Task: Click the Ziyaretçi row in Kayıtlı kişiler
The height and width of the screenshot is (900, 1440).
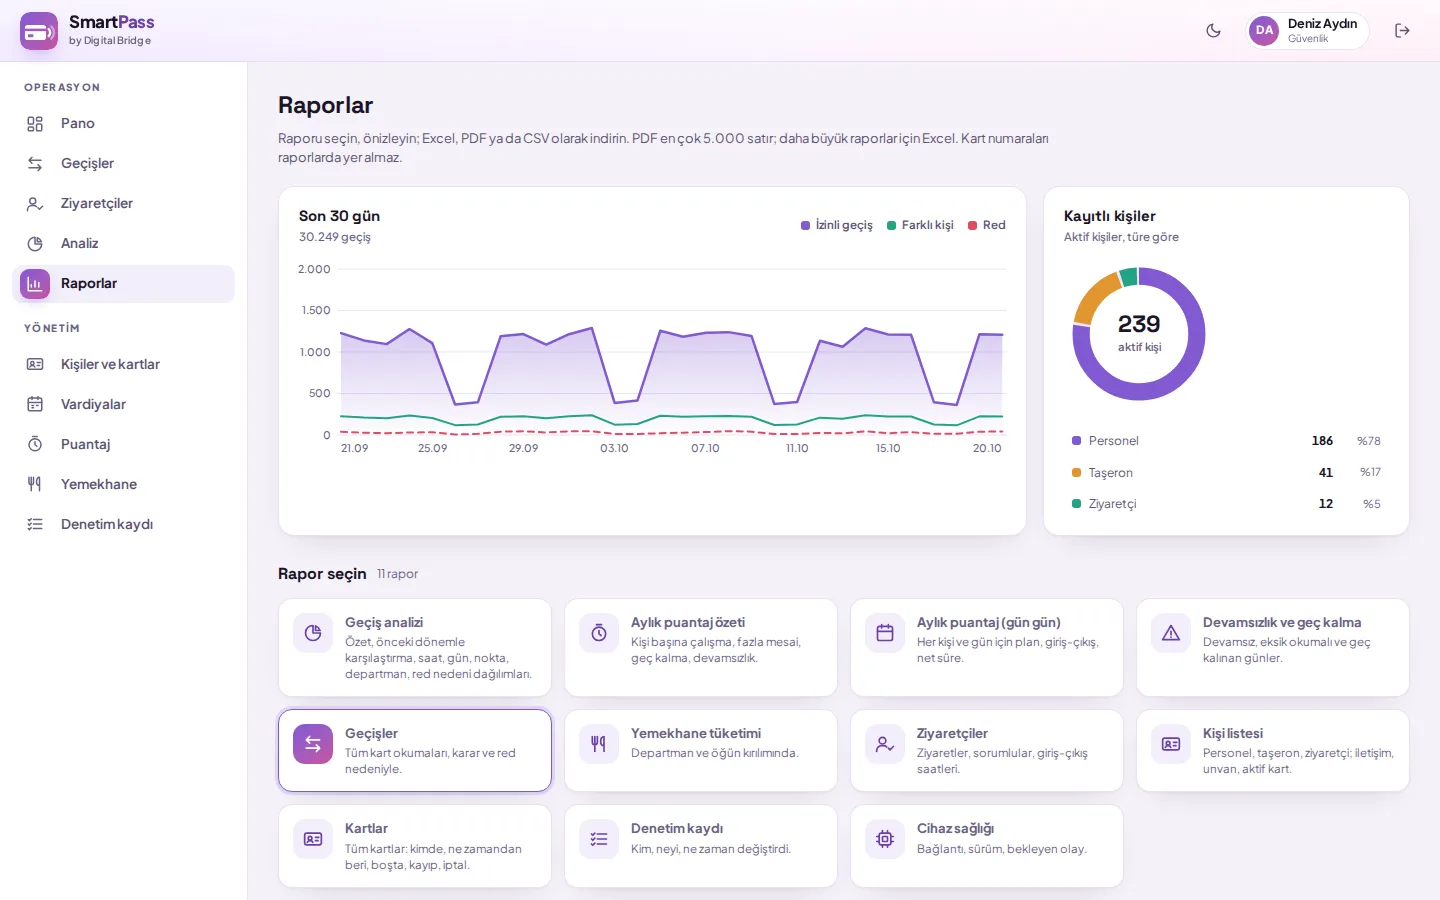Action: 1226,505
